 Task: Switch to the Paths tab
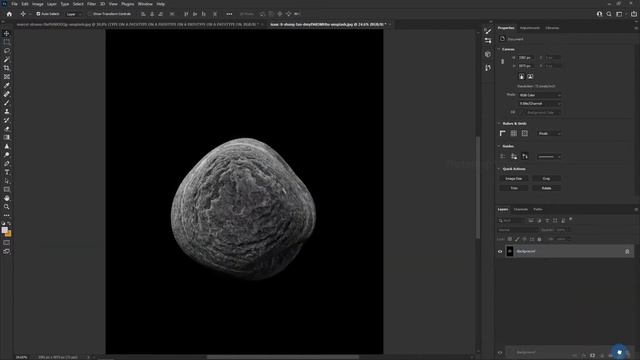click(538, 209)
